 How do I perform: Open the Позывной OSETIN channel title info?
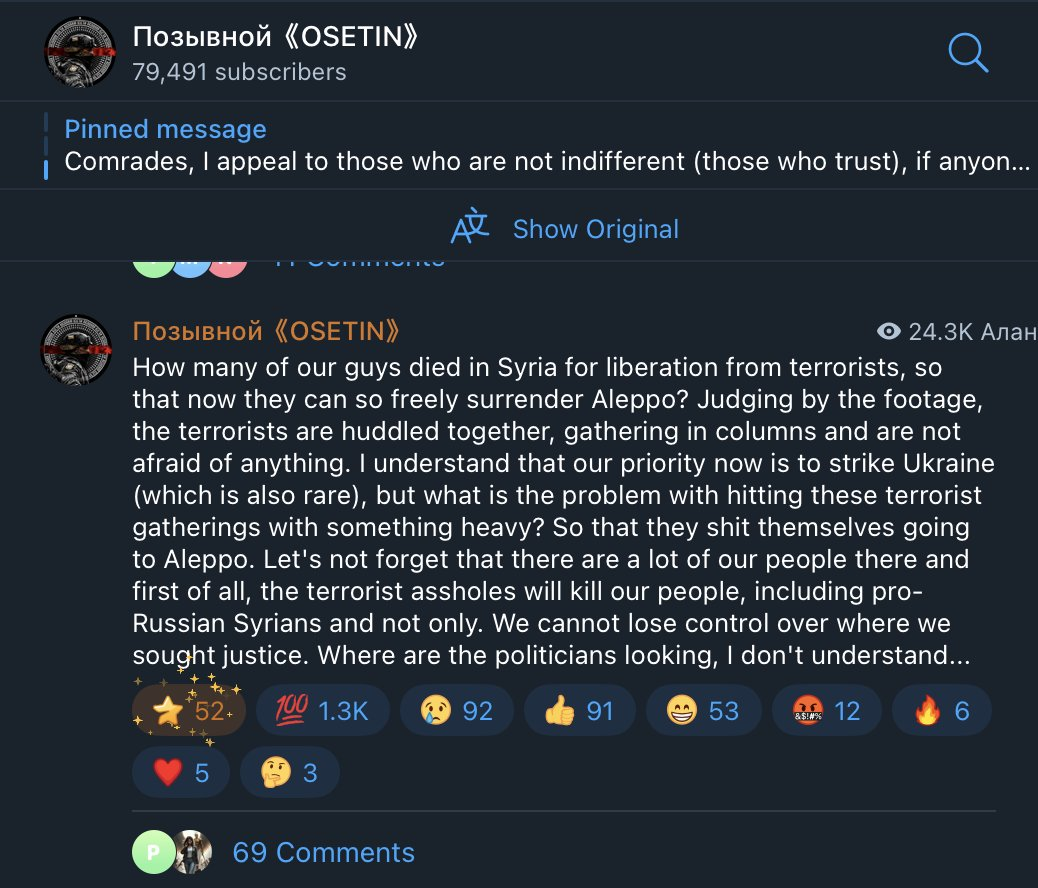pos(275,37)
